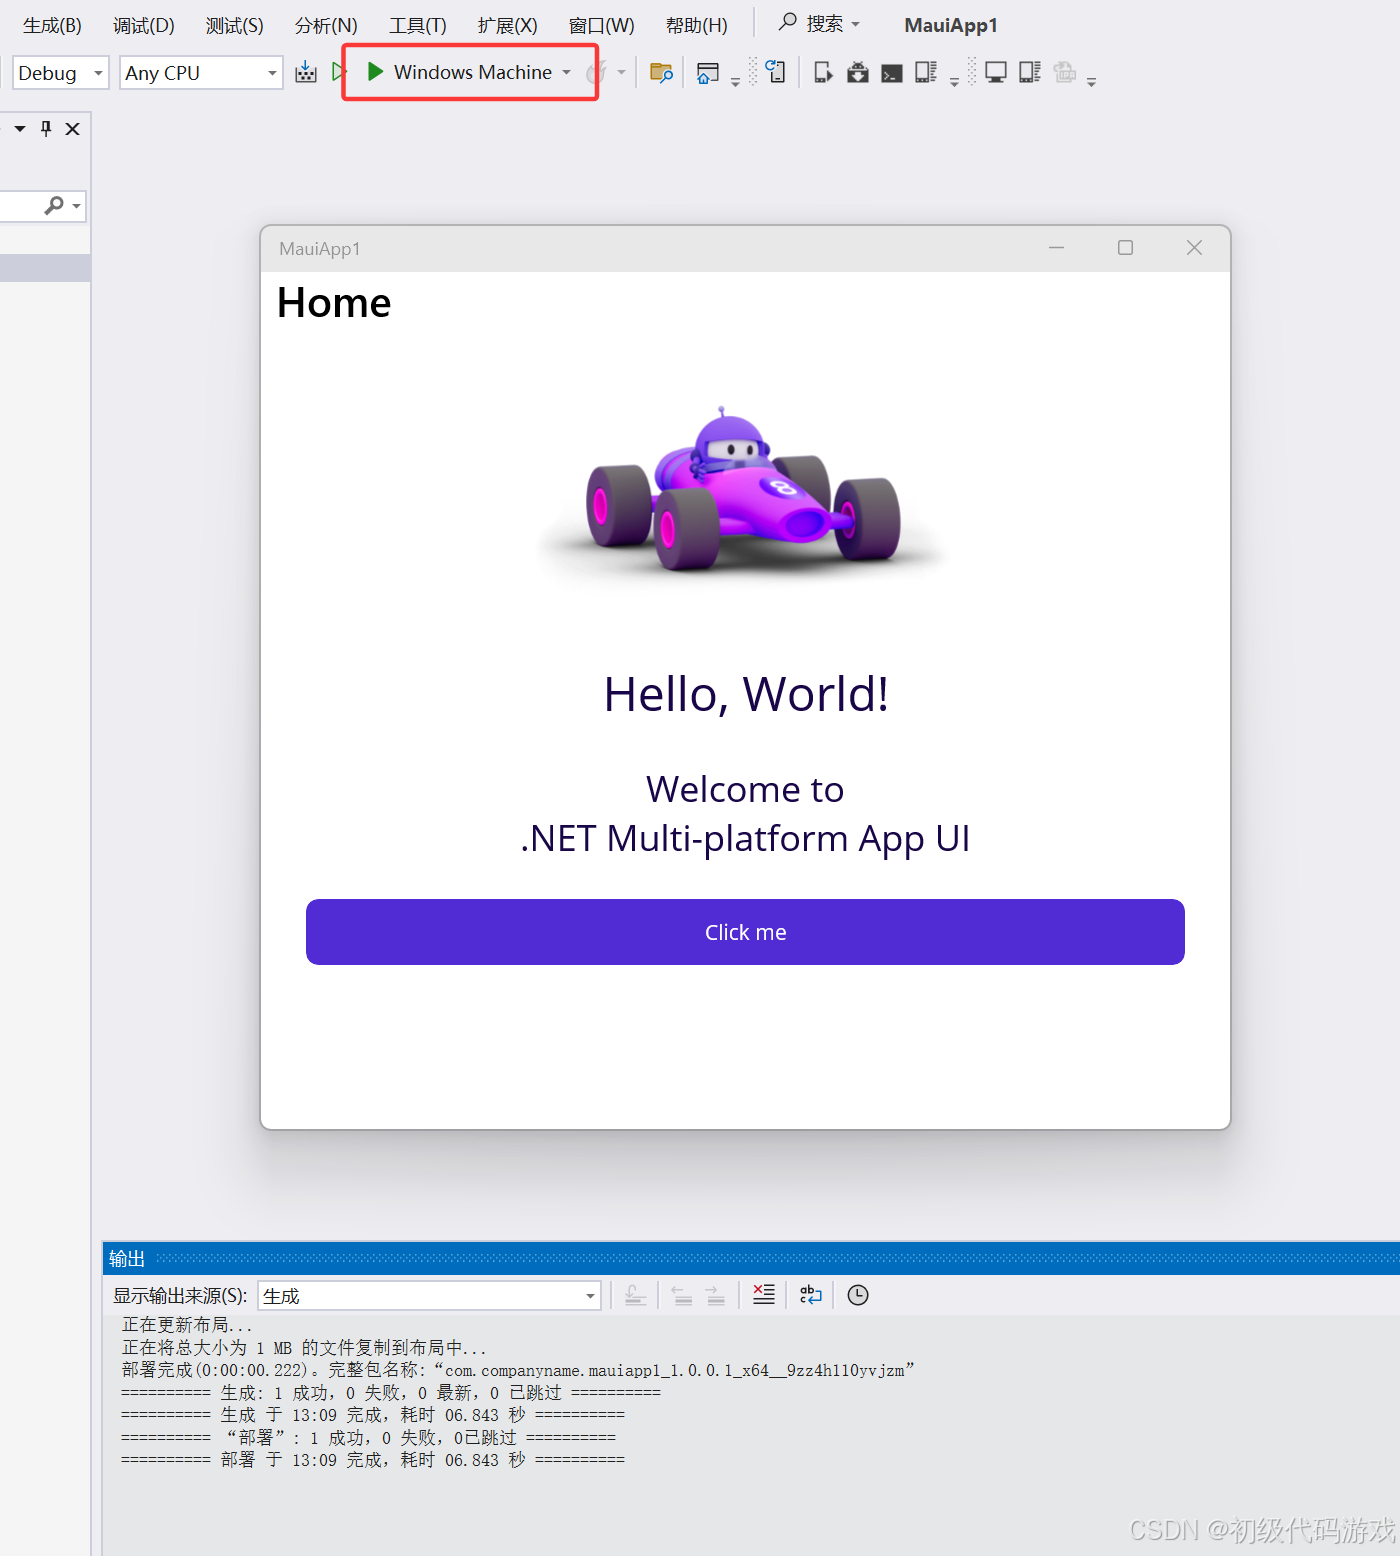Open the 调试(D) menu
Screen dimensions: 1400x1556
(143, 25)
